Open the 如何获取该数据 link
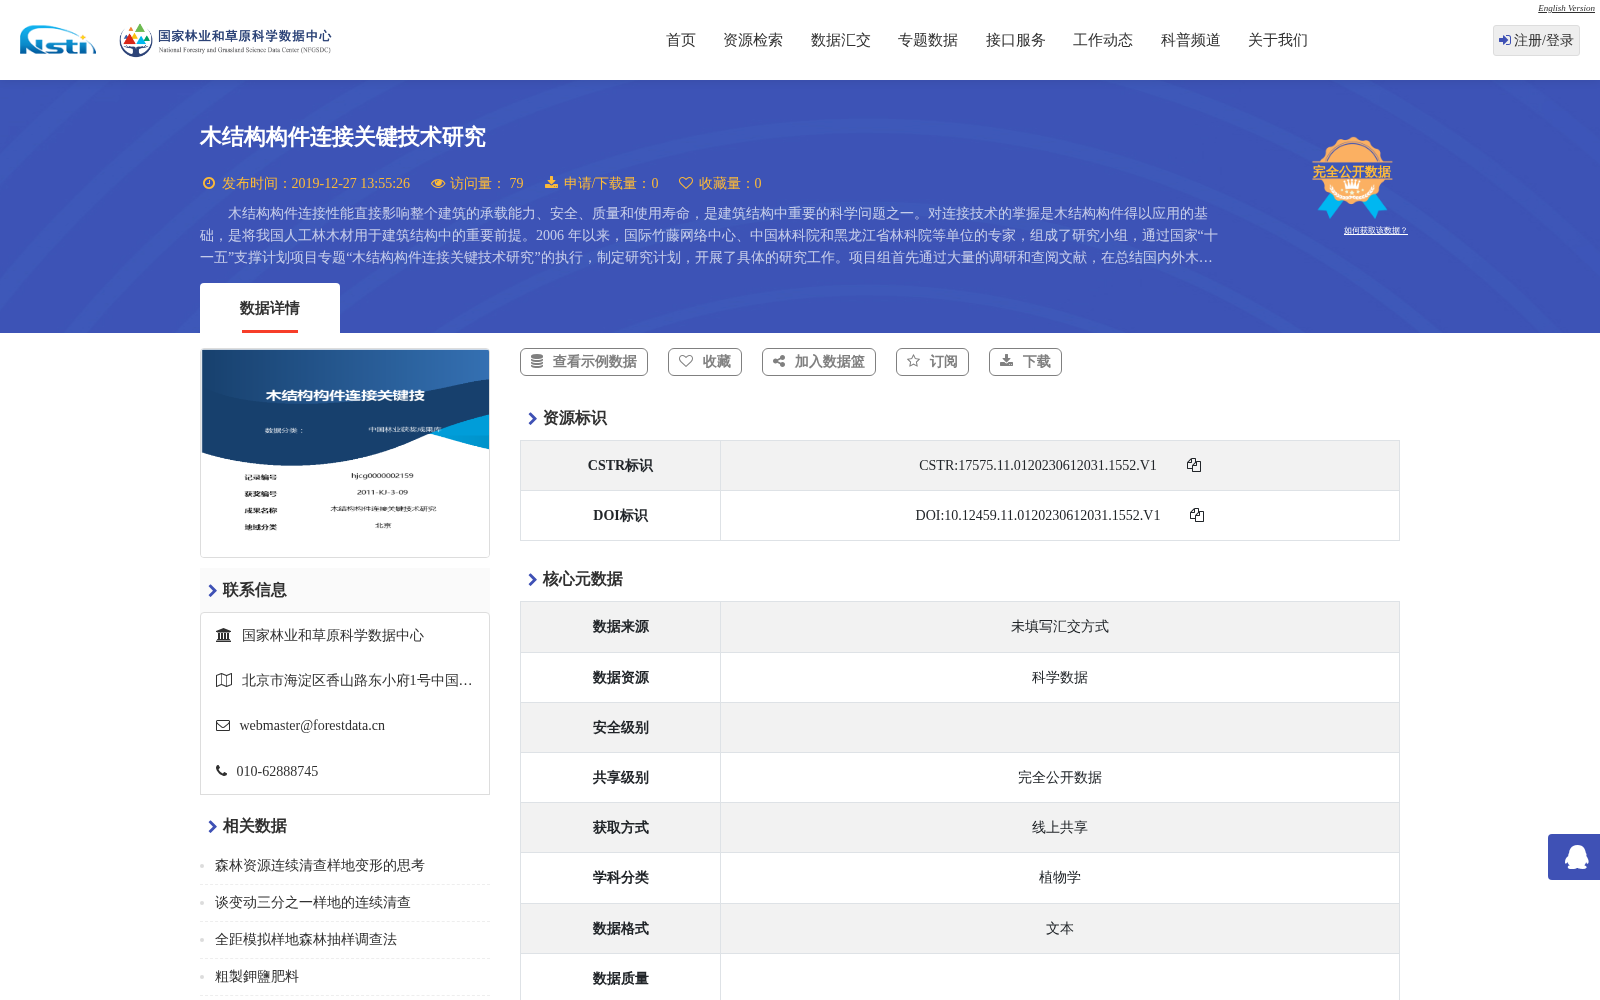This screenshot has width=1600, height=1000. coord(1375,231)
